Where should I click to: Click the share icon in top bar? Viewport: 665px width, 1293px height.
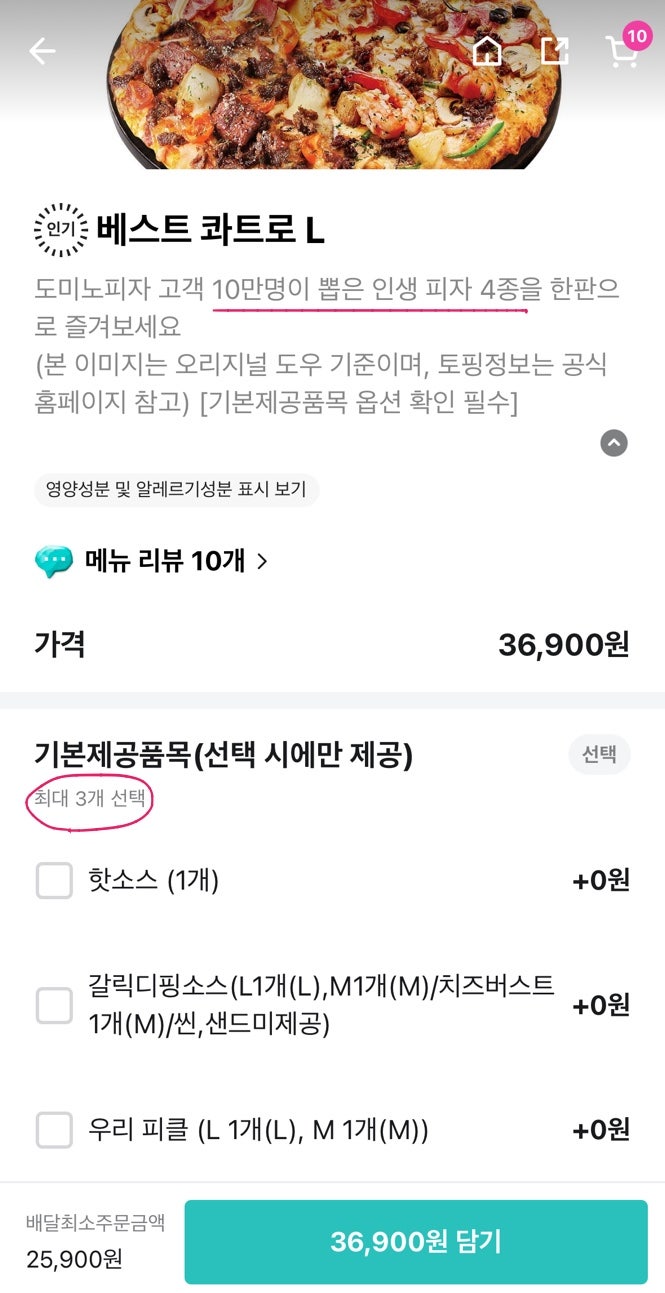pos(556,51)
